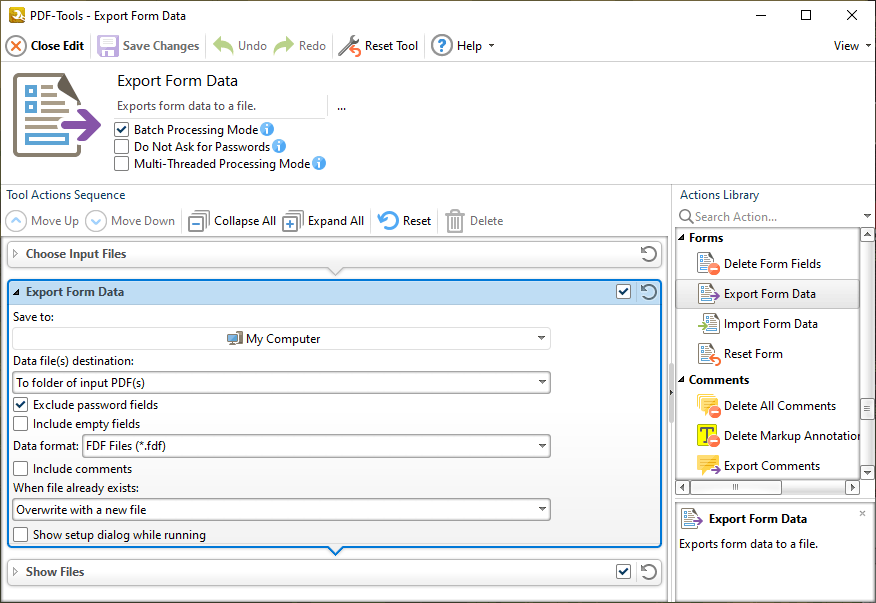
Task: Open the View menu
Action: point(852,46)
